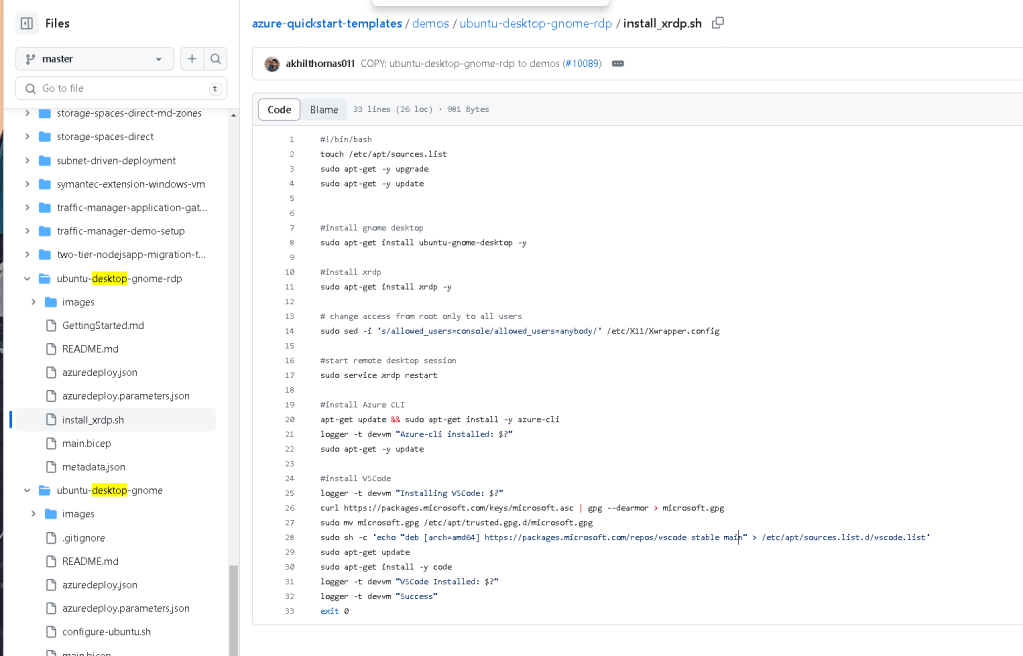Click storage-spaces-direct-md-zones folder icon
This screenshot has height=656, width=1023.
pyautogui.click(x=45, y=113)
